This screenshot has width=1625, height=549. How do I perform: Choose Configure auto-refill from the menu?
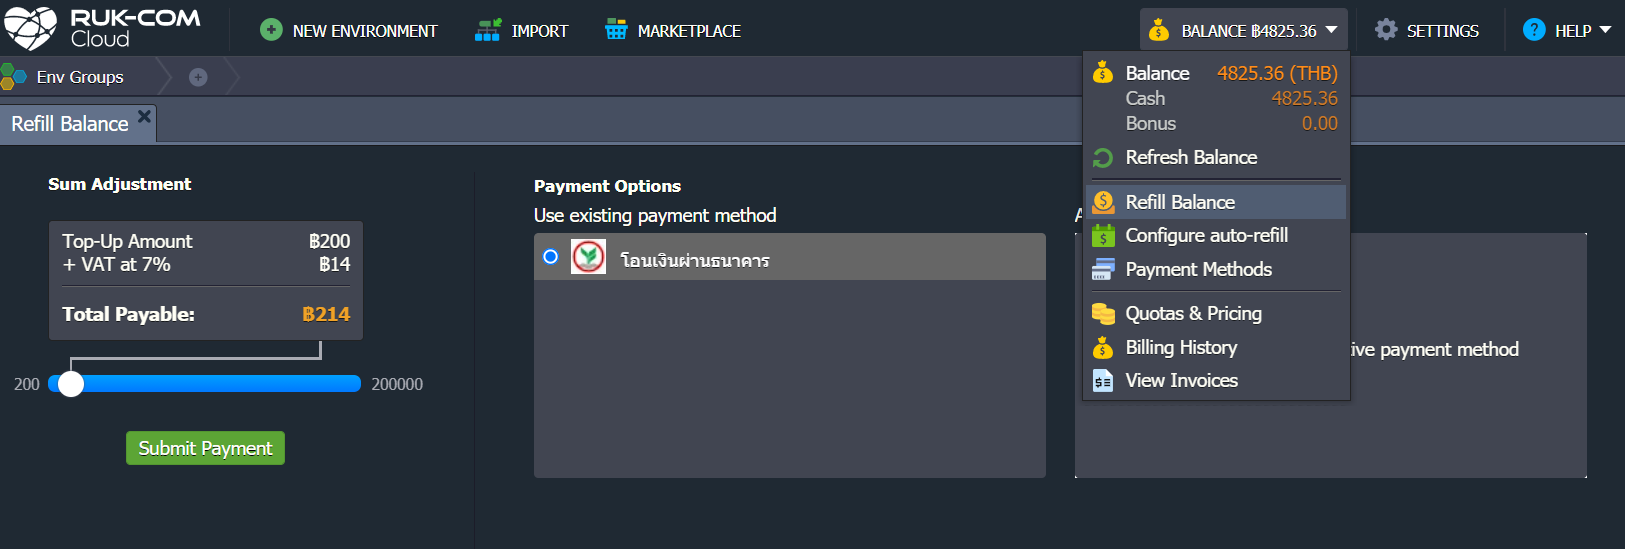(x=1206, y=236)
